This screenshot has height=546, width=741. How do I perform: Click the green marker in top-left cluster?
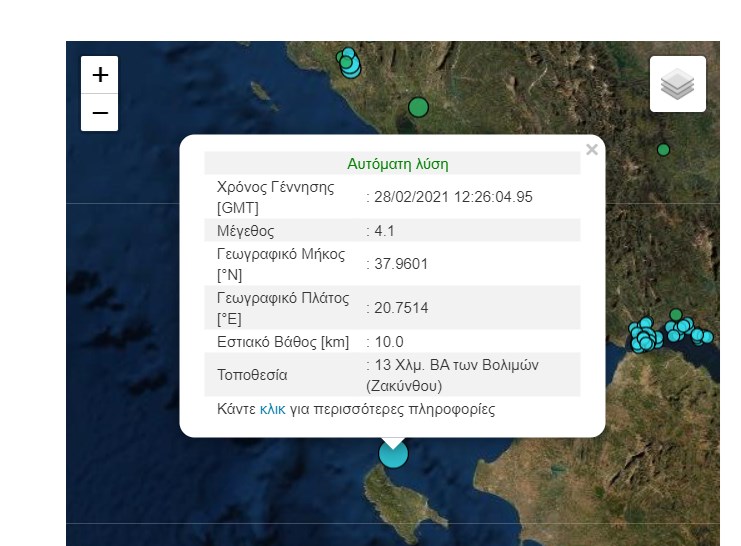tap(346, 63)
